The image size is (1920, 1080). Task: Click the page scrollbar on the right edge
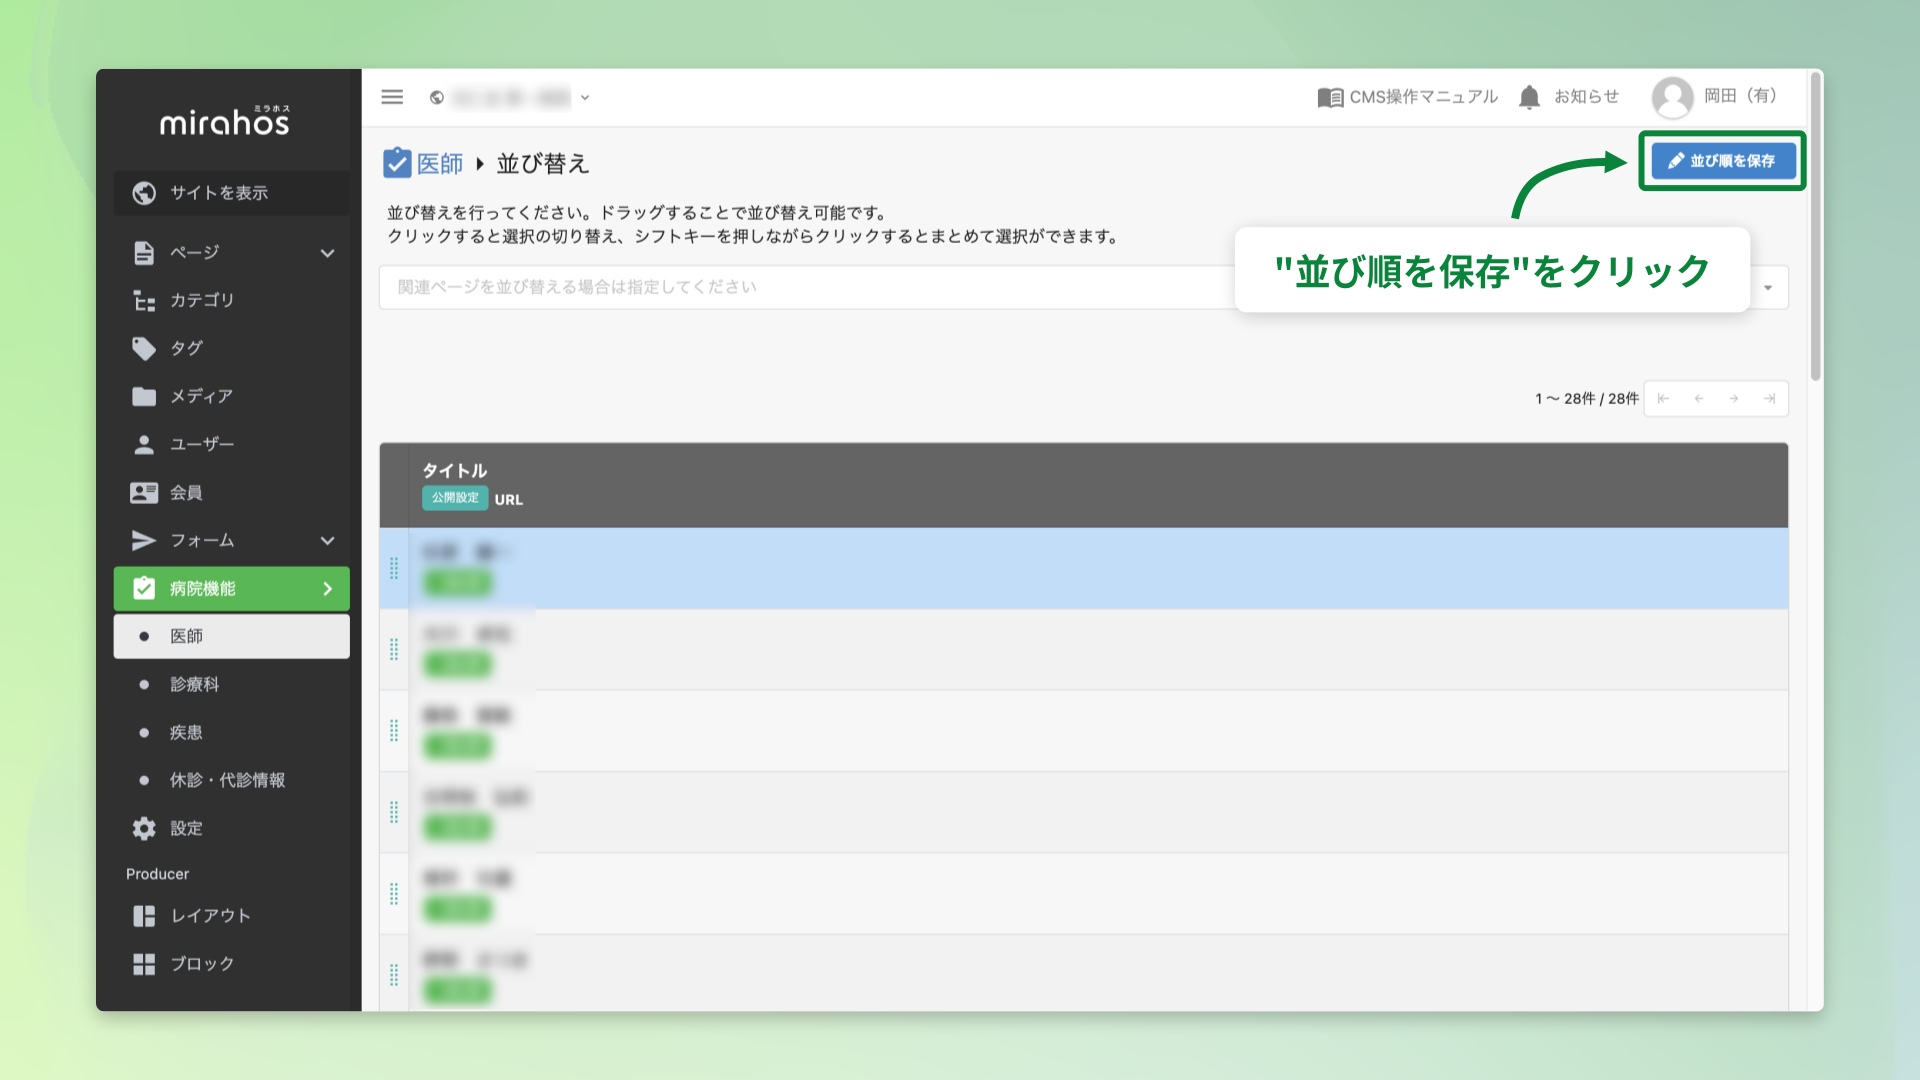pos(1815,226)
